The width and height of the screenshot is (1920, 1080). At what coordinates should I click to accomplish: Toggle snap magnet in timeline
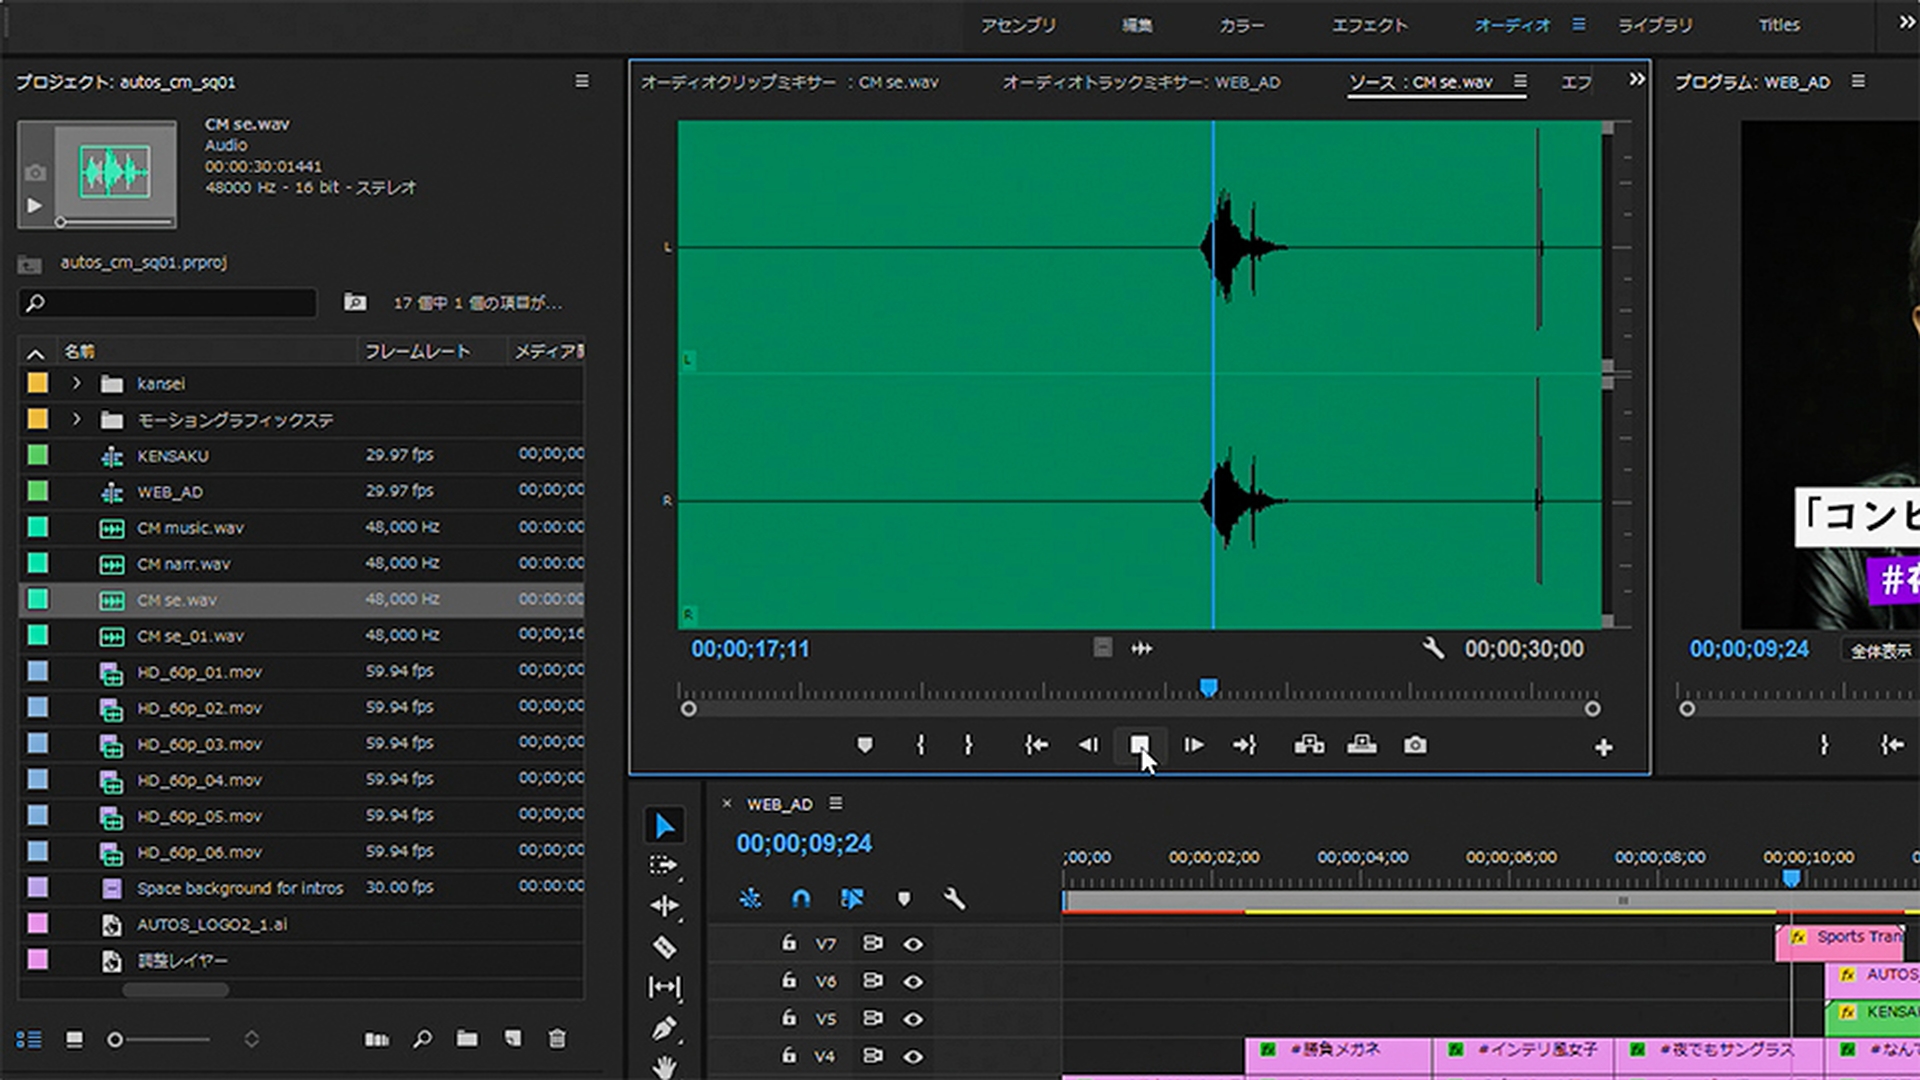[x=801, y=898]
